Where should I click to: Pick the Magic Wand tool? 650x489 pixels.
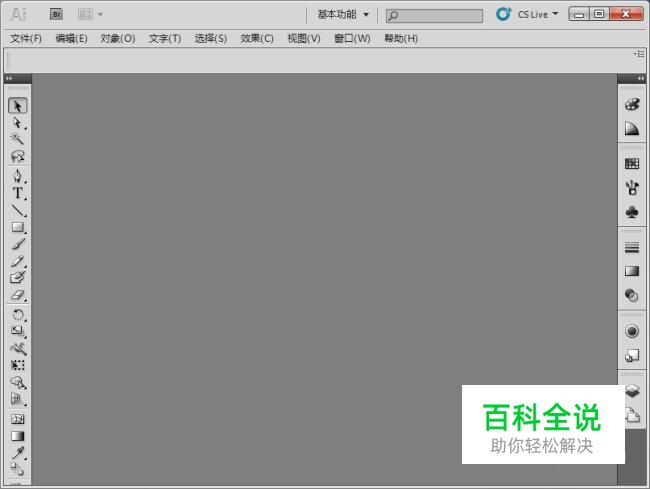pyautogui.click(x=17, y=138)
